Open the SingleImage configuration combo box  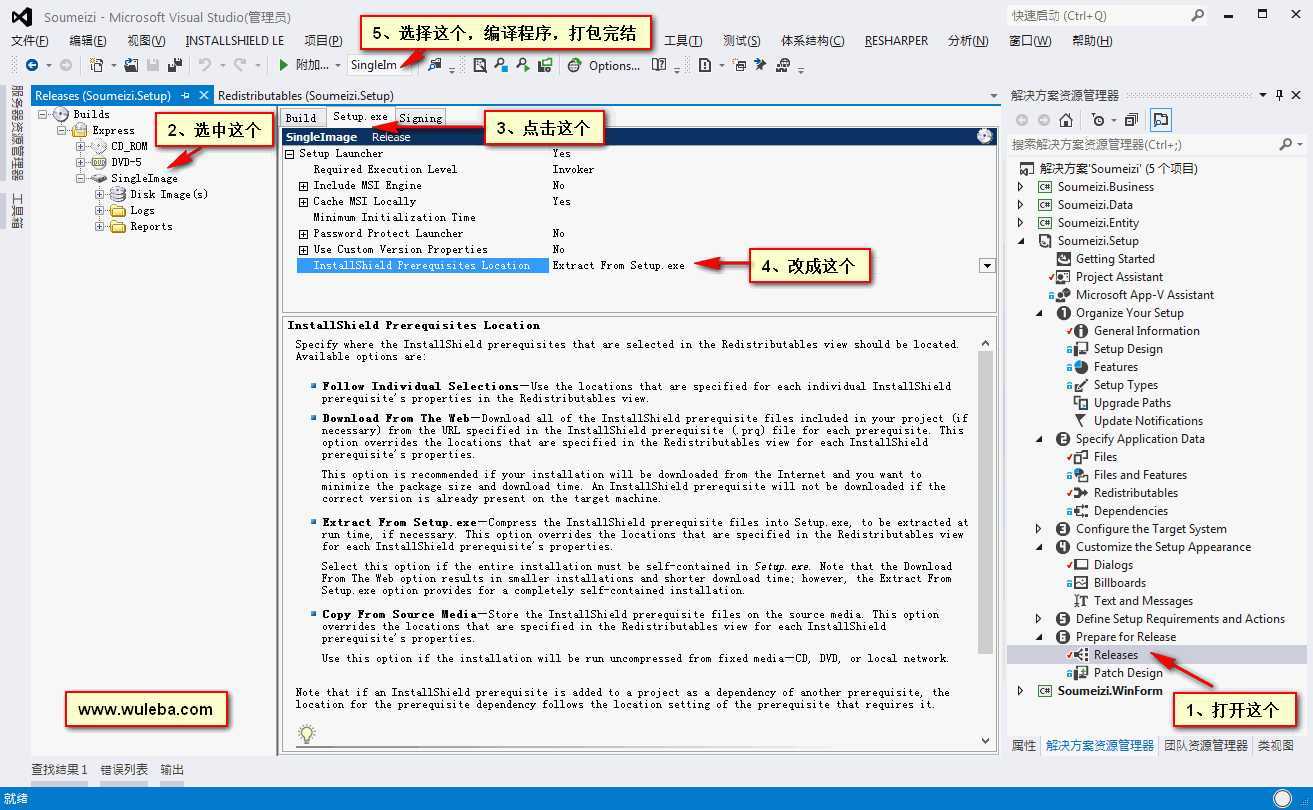tap(380, 65)
